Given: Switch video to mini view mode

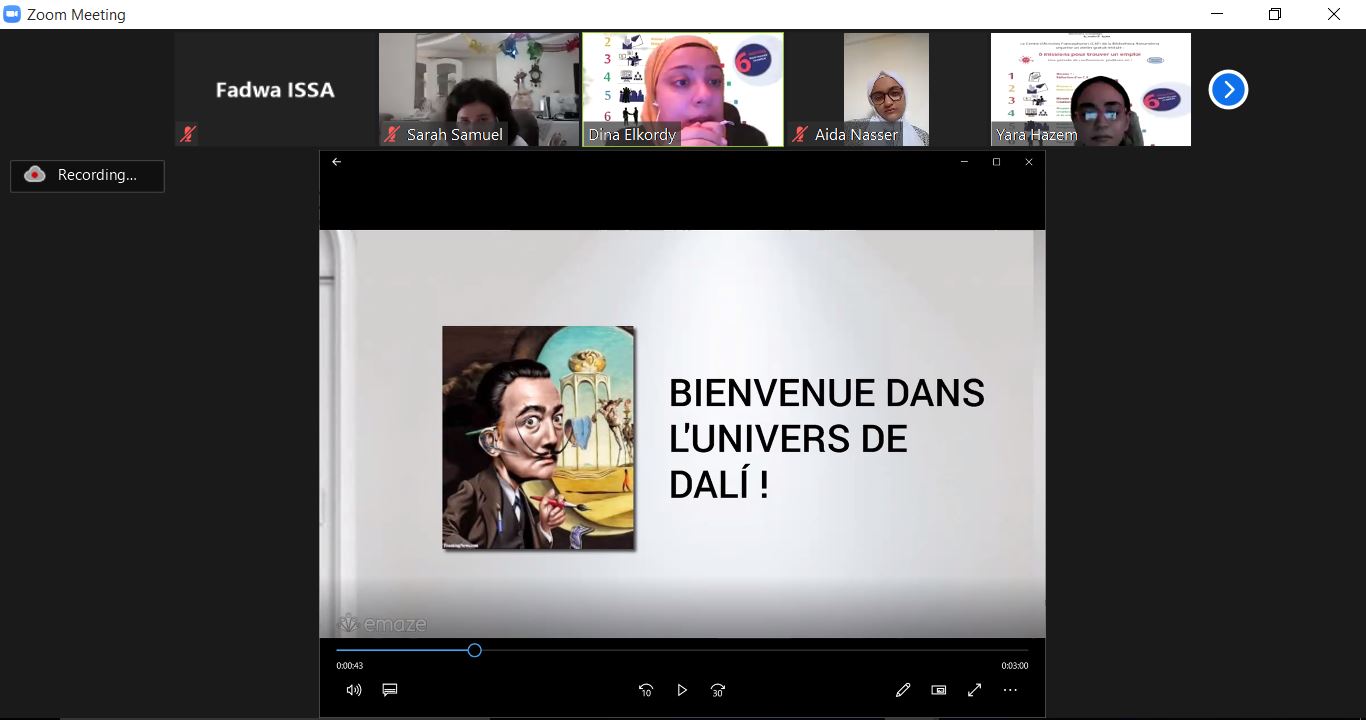Looking at the screenshot, I should 939,690.
